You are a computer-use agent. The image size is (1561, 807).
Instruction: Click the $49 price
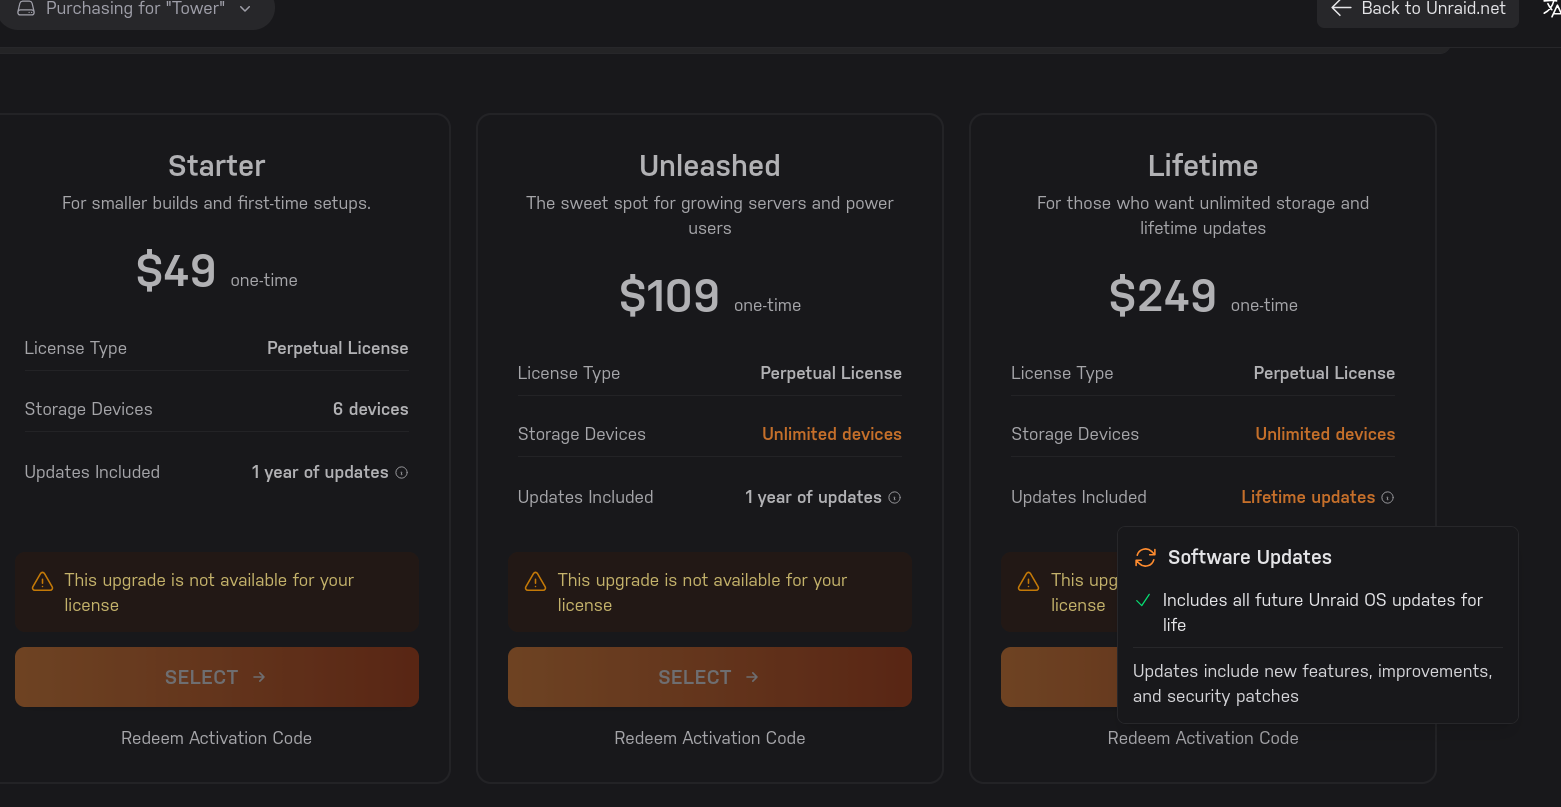pos(176,271)
